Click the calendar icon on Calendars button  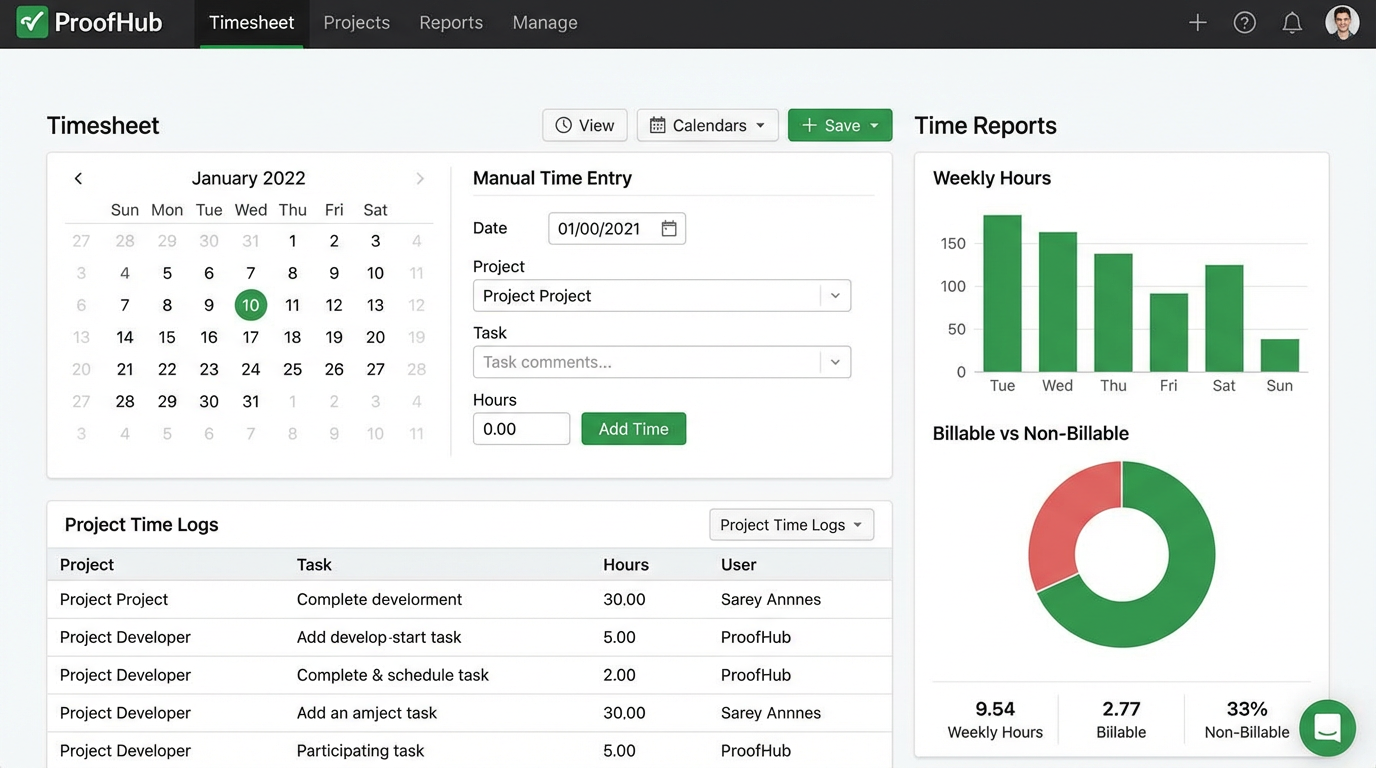pyautogui.click(x=658, y=125)
